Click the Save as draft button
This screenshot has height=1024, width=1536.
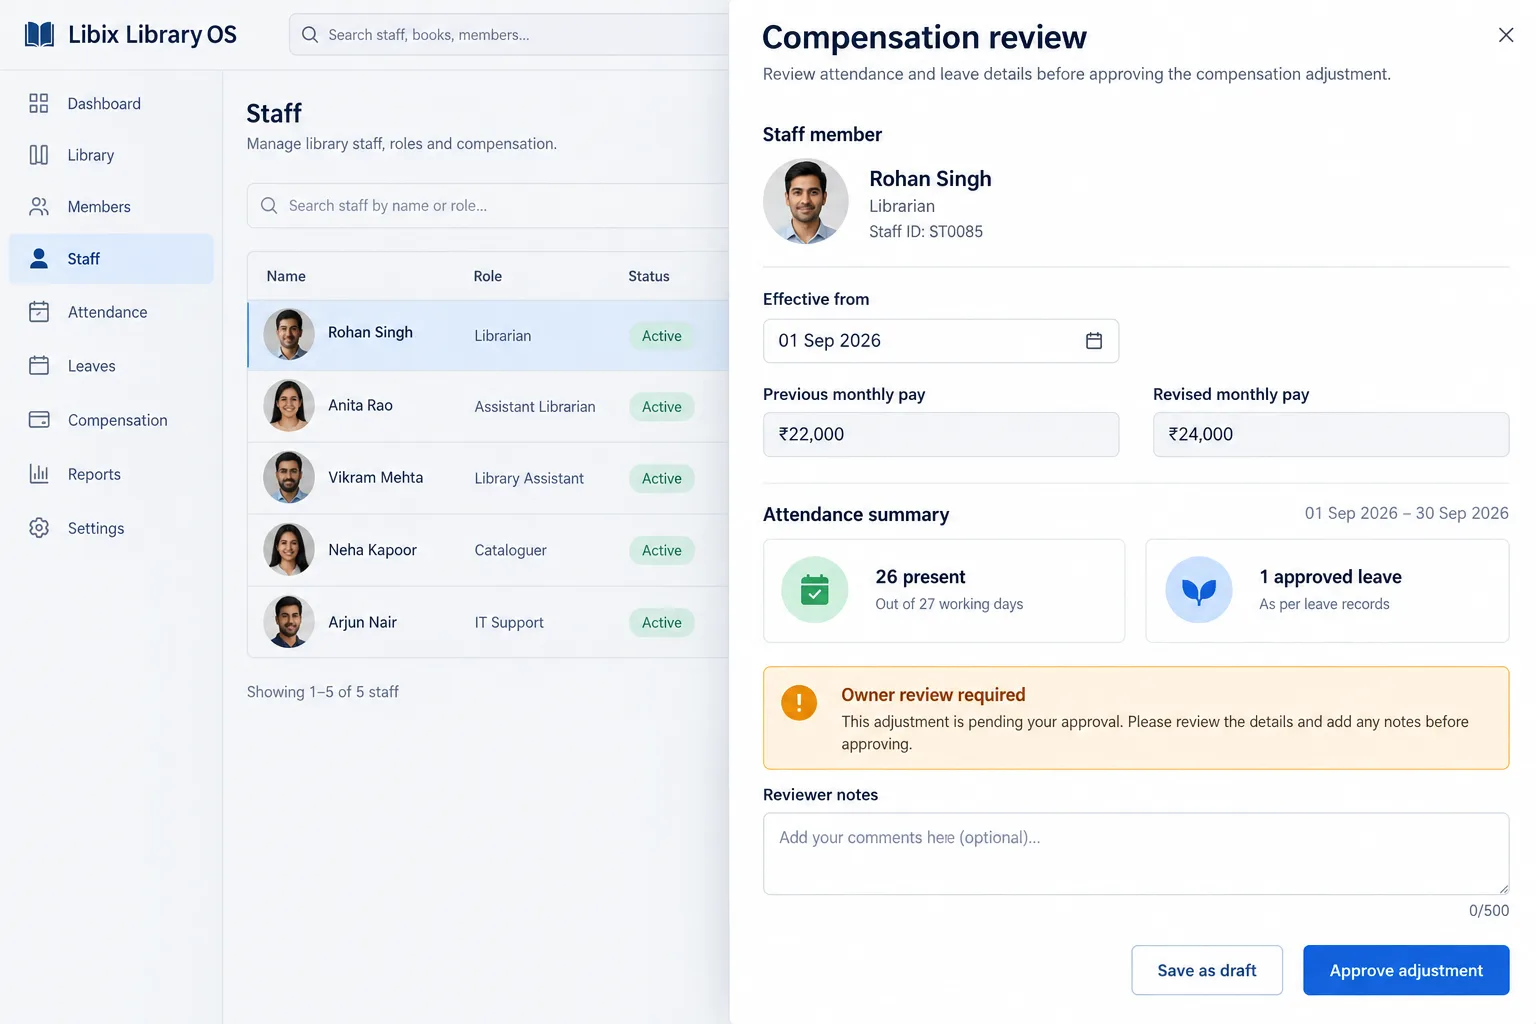coord(1207,970)
